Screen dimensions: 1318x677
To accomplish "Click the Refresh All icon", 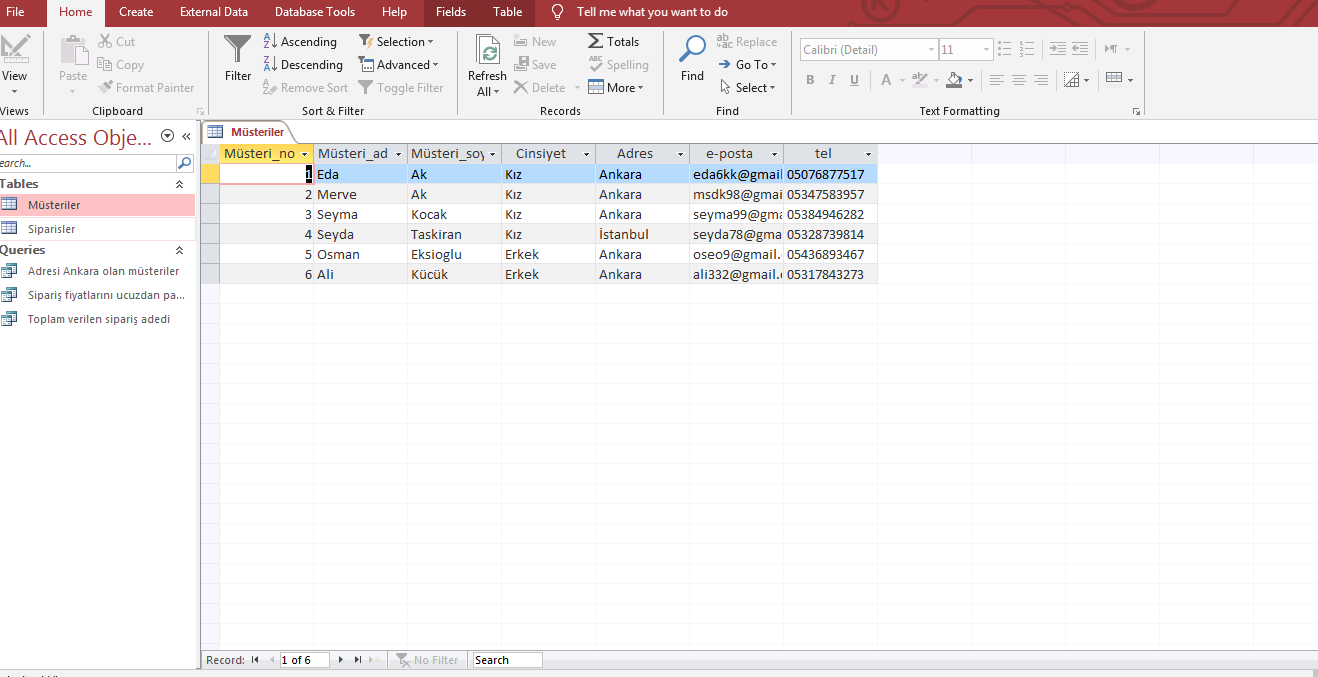I will (x=487, y=52).
